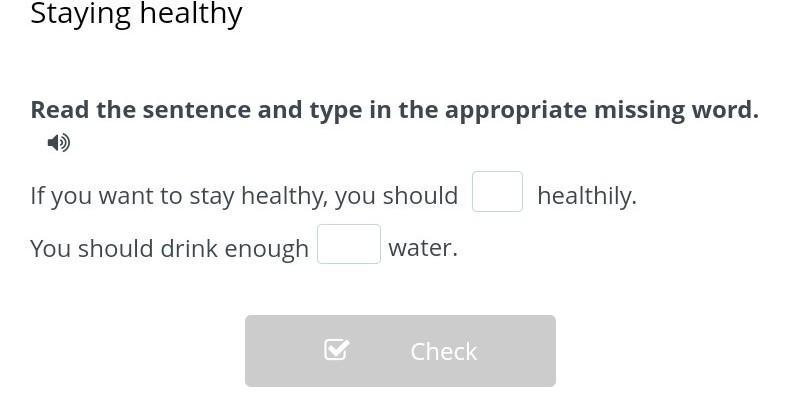The width and height of the screenshot is (800, 397).
Task: Click the word 'healthily.' after the blank
Action: click(587, 196)
